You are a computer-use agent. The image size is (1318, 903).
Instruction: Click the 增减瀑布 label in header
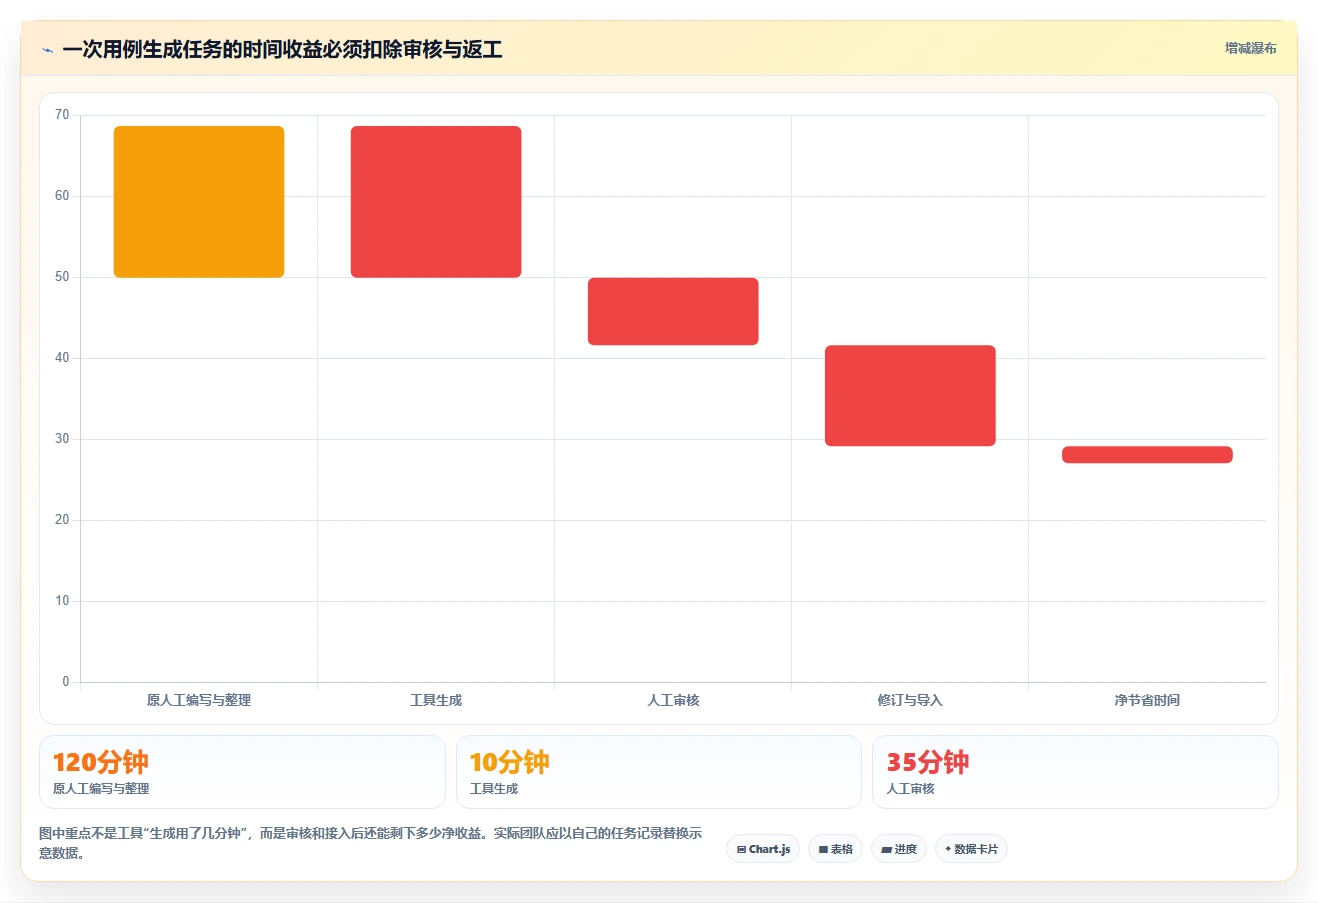point(1251,48)
